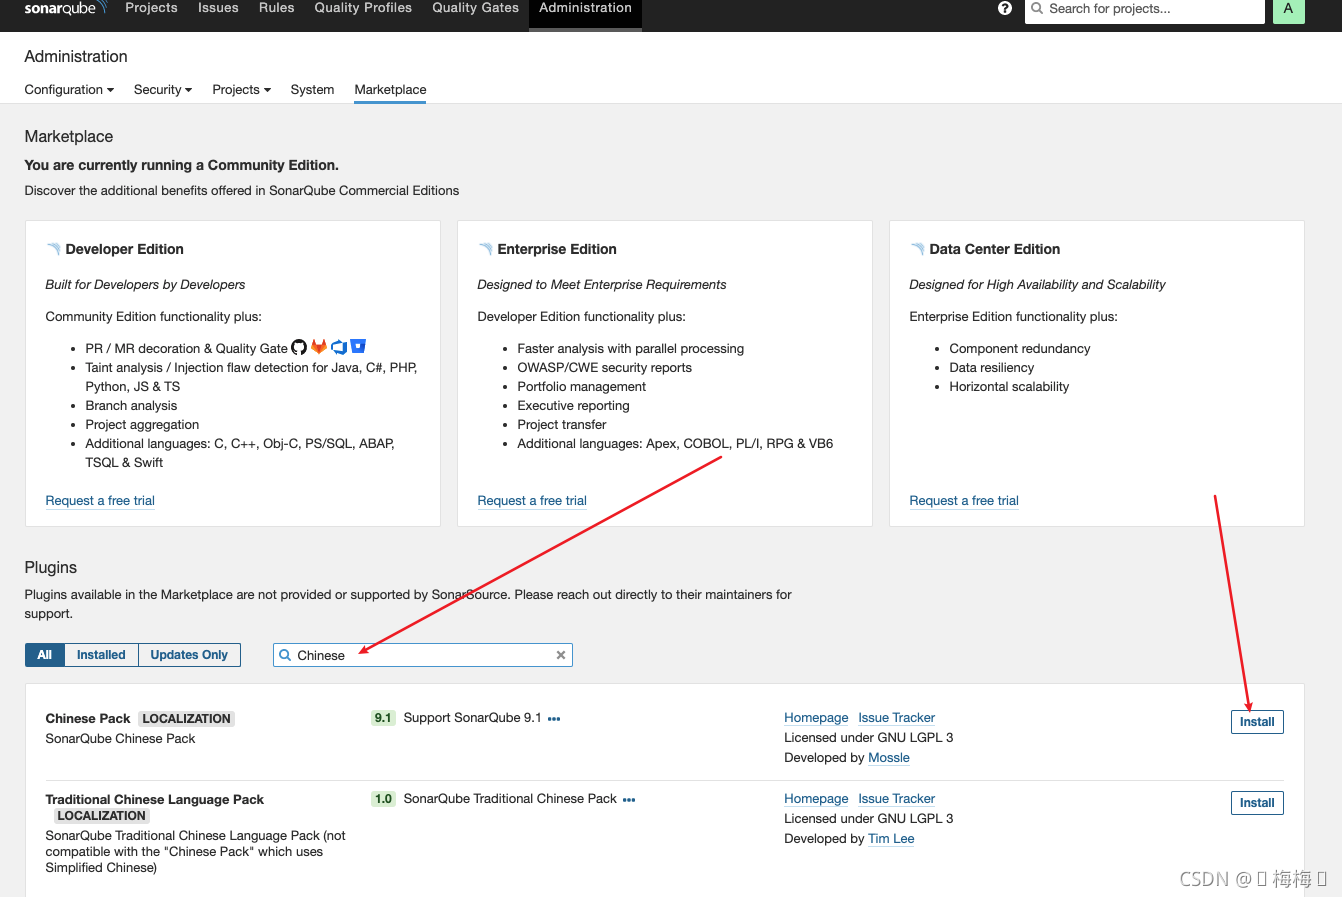Click the GitLab icon in Developer Edition
The image size is (1342, 897).
(x=319, y=347)
